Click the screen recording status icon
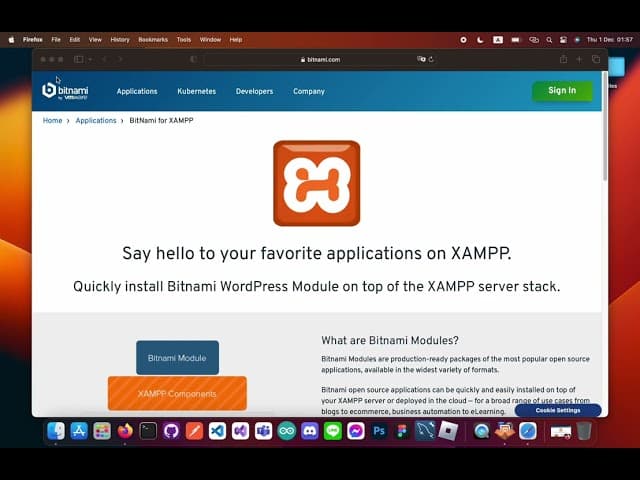This screenshot has height=480, width=640. tap(463, 40)
